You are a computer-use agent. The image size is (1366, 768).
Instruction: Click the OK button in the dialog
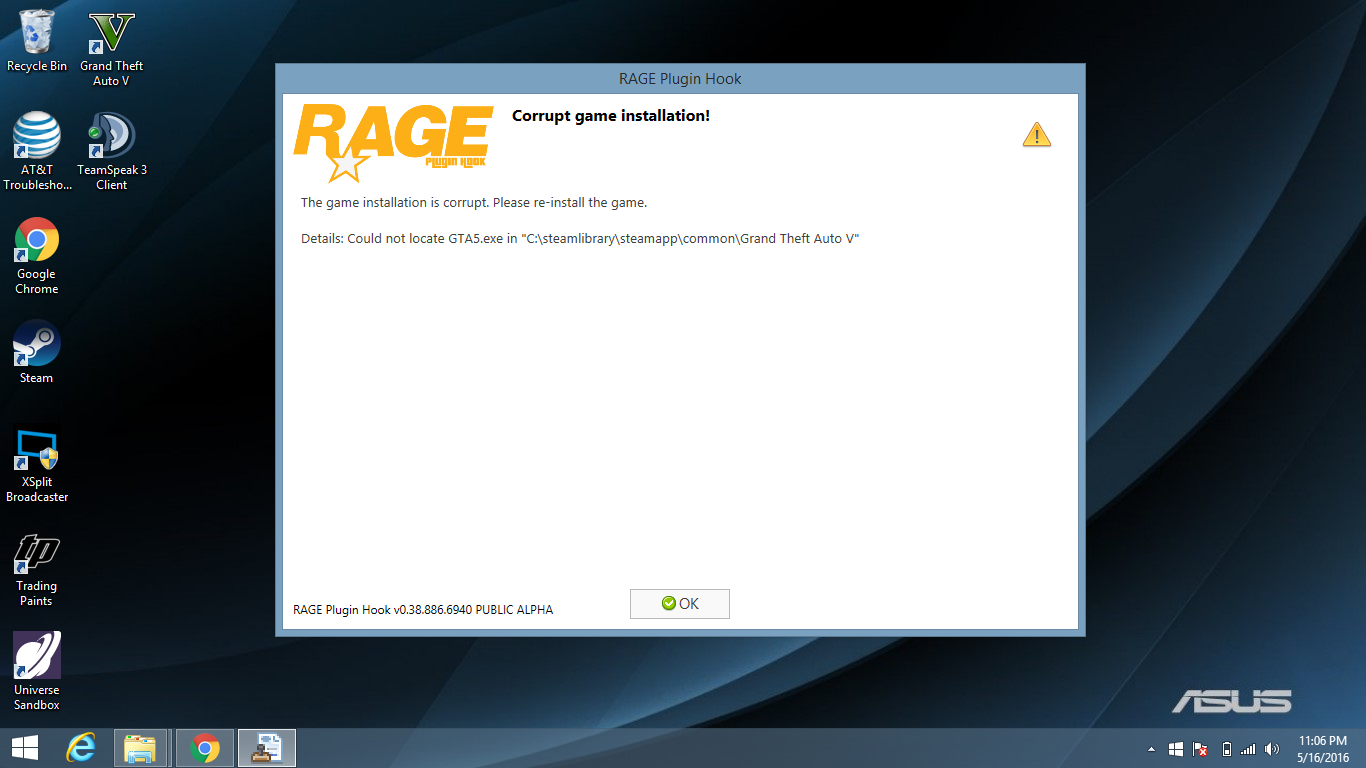click(x=680, y=604)
